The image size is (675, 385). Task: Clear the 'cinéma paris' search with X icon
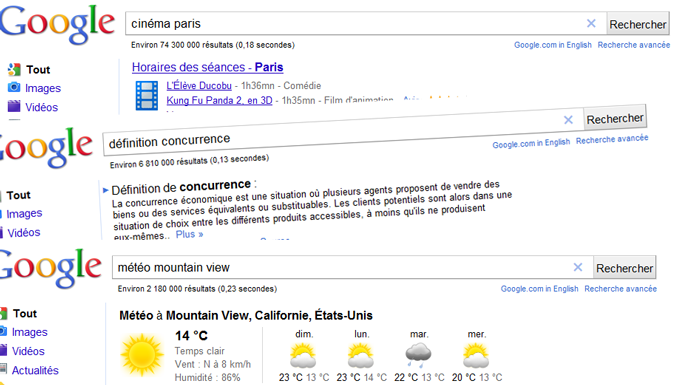click(591, 24)
